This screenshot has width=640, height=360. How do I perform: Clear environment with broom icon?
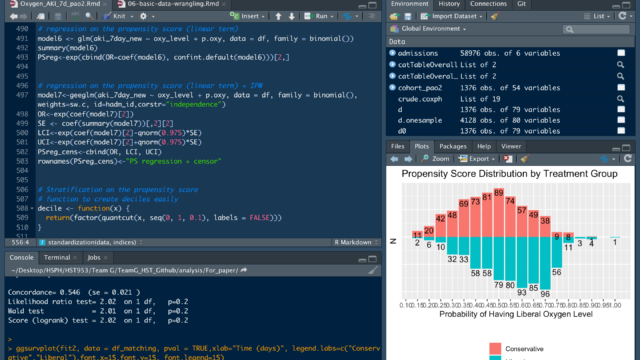(495, 16)
